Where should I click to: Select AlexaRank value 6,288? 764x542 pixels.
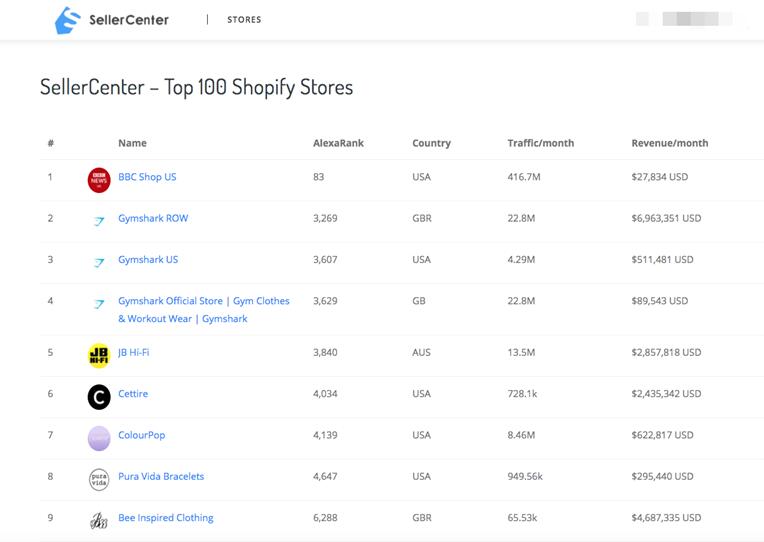[x=325, y=518]
